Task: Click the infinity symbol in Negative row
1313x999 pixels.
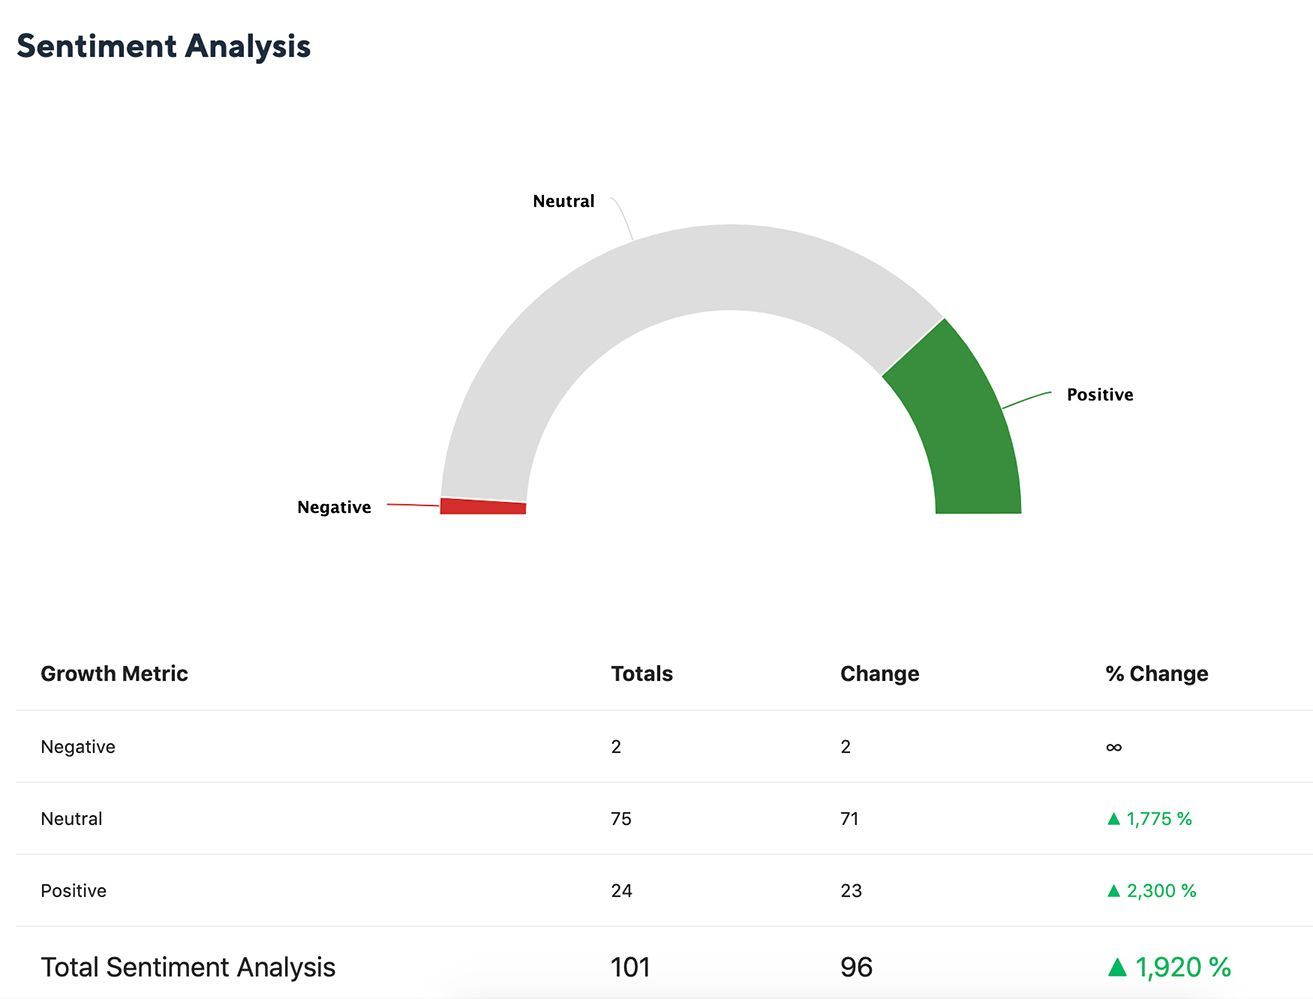Action: click(1113, 747)
